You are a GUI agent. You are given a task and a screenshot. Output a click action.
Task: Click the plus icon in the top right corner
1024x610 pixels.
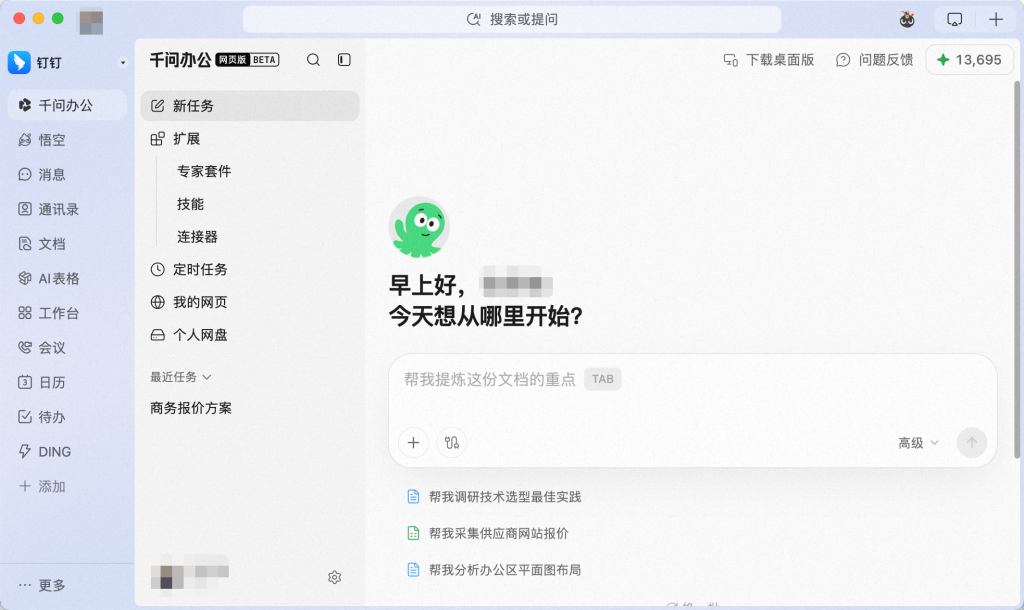tap(996, 20)
